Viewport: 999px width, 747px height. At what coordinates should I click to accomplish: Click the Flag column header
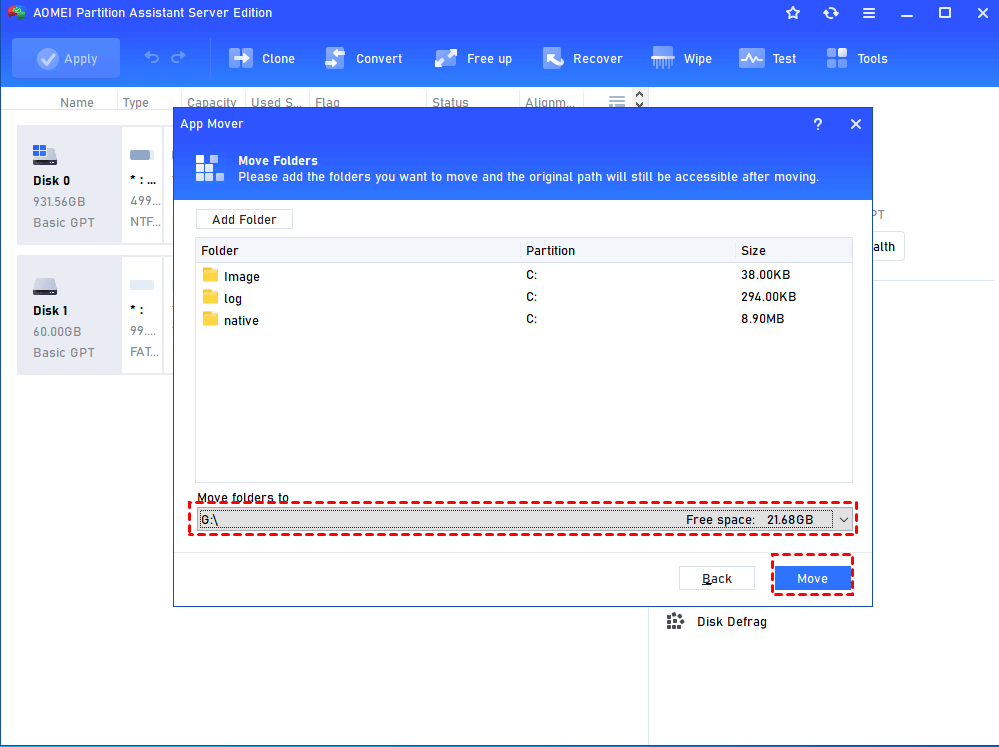click(x=327, y=103)
